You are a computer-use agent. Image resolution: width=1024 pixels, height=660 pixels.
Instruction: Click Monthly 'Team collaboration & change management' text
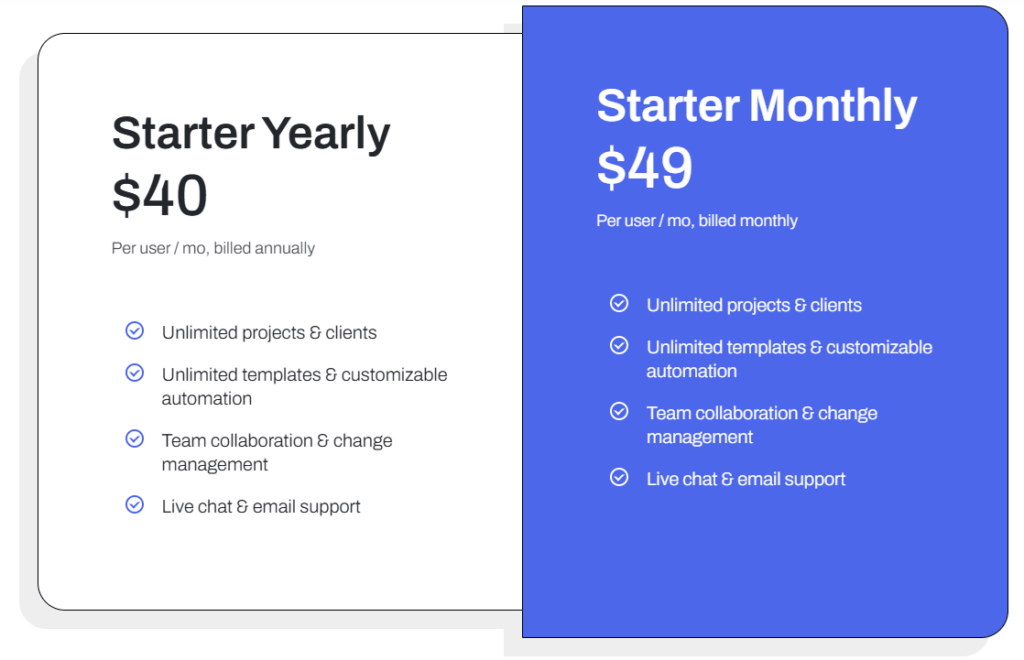pos(762,424)
